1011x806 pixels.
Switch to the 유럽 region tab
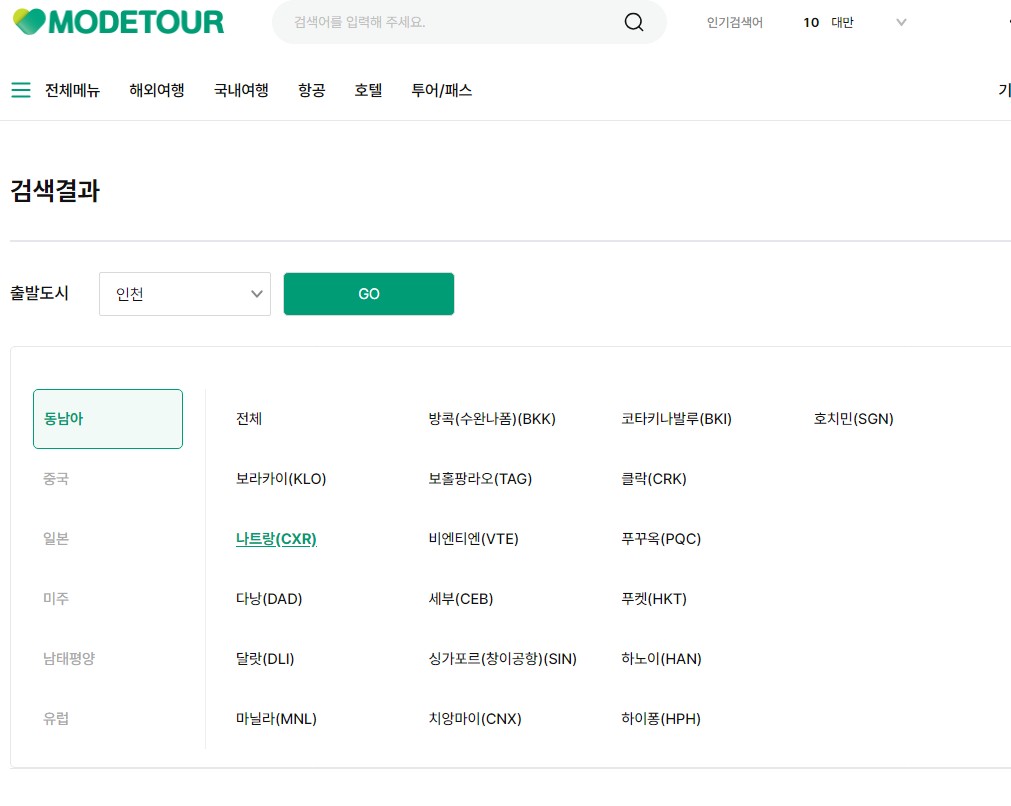point(56,718)
